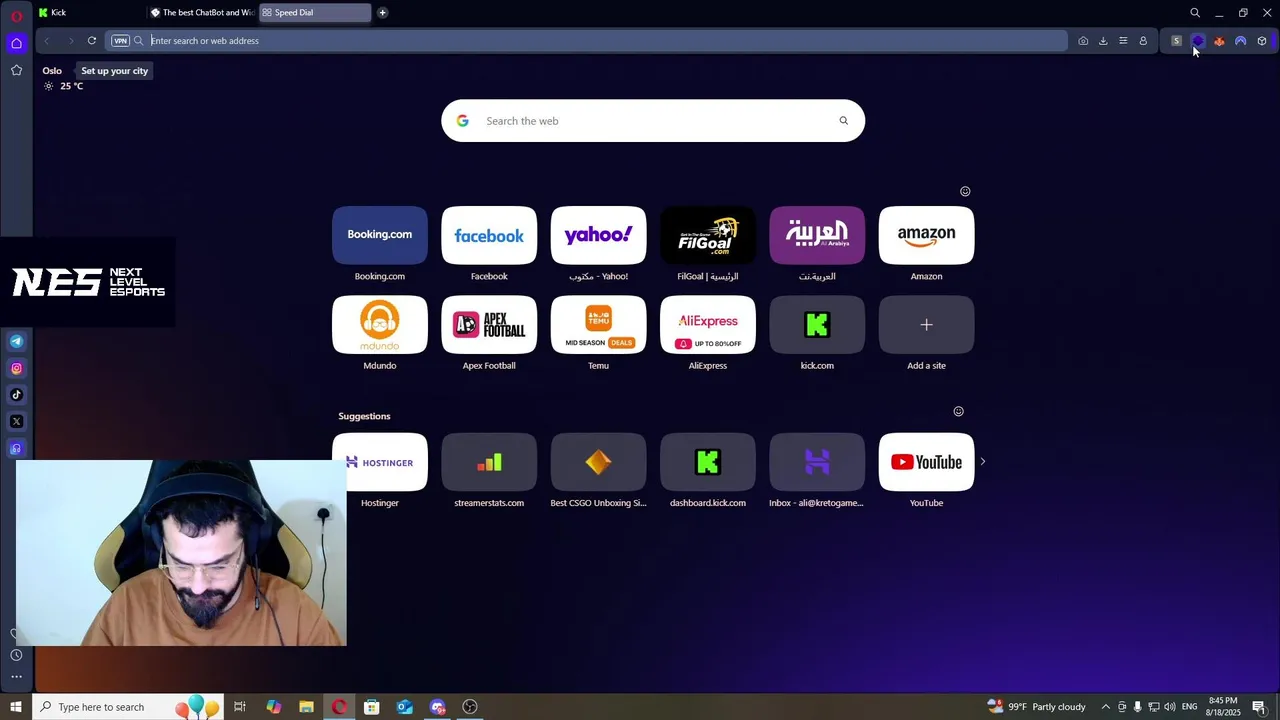
Task: Switch to the Kick tab
Action: [x=88, y=13]
